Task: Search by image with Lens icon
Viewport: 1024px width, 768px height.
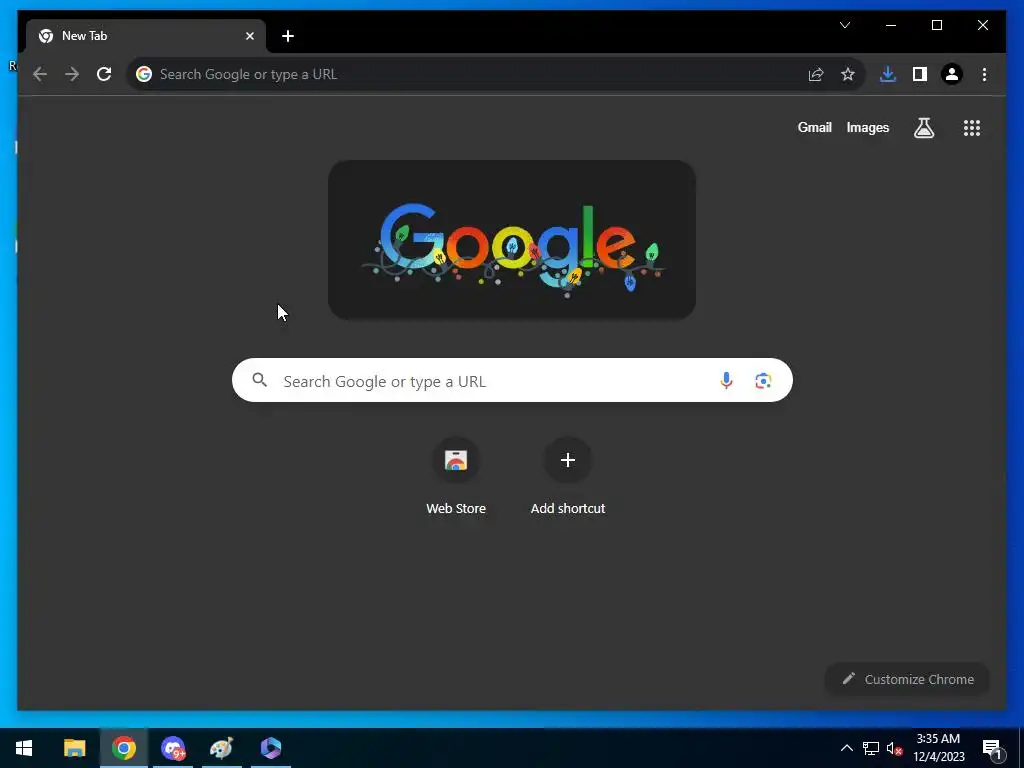Action: point(763,381)
